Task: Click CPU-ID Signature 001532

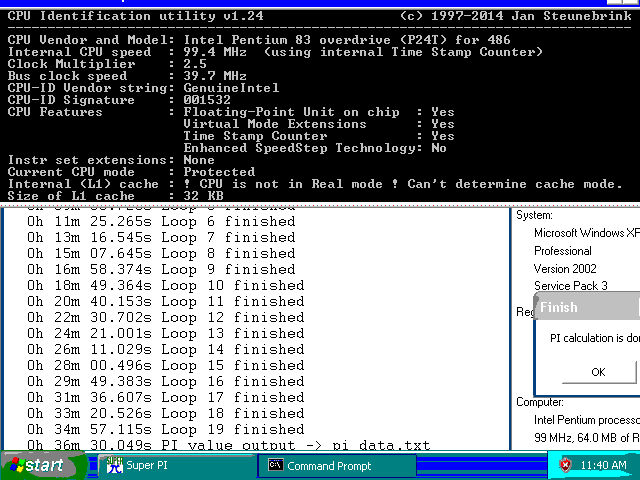Action: pyautogui.click(x=207, y=100)
